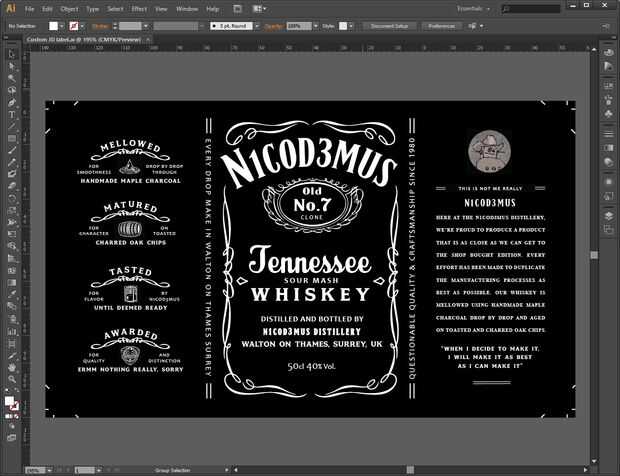Launch Adobe Bridge from the menu bar
Screen dimensions: 620x476
click(237, 9)
